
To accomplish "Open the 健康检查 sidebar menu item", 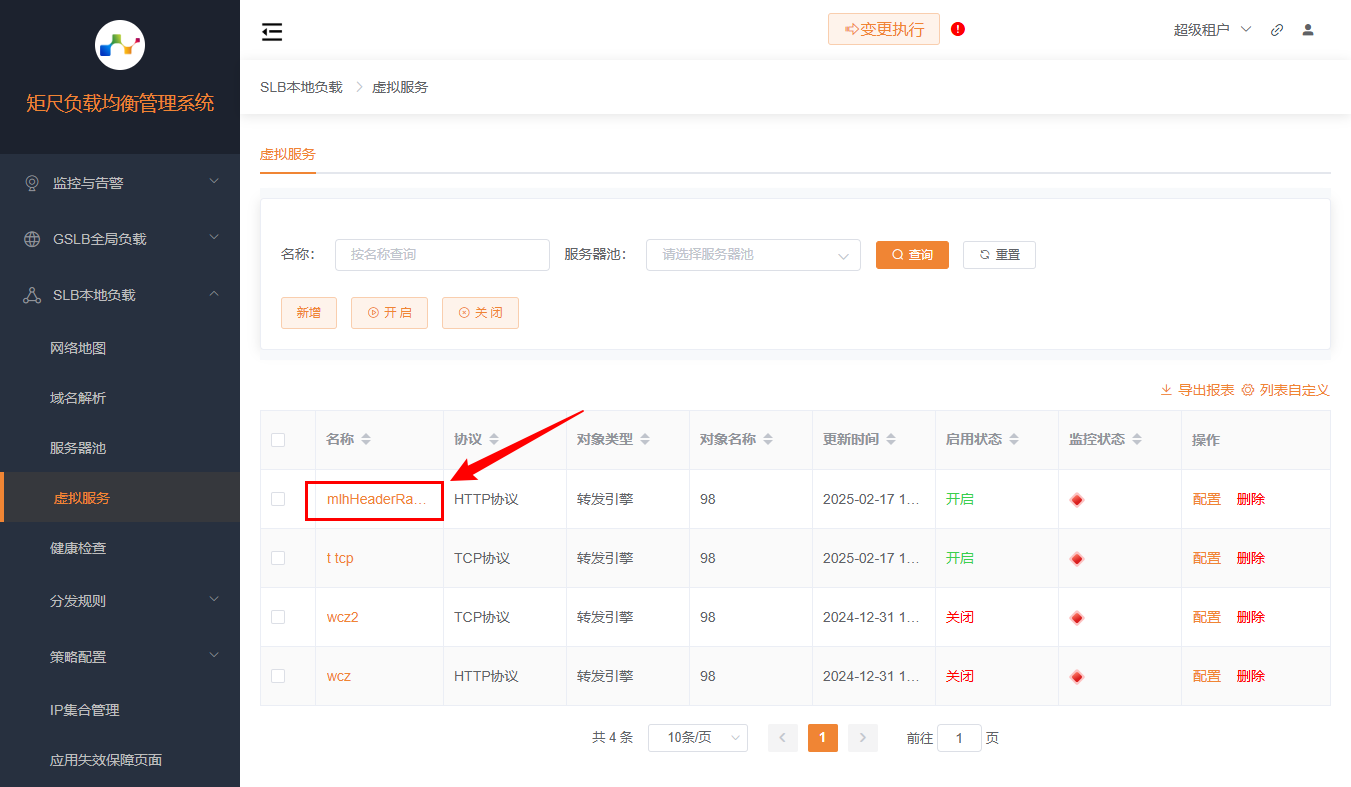I will 78,548.
